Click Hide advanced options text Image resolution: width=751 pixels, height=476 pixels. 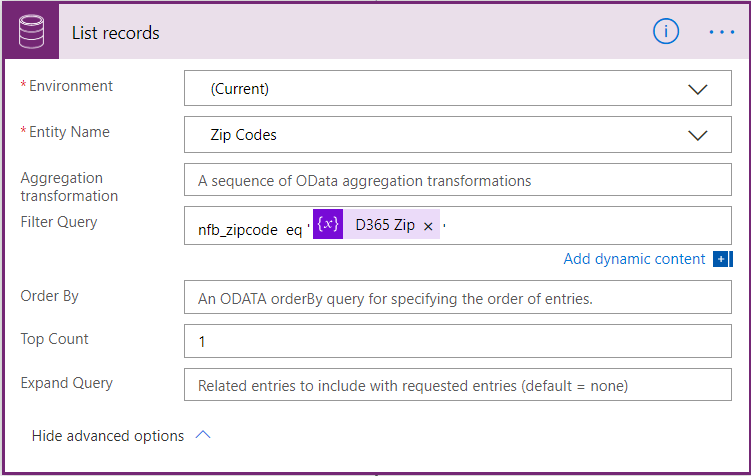108,436
